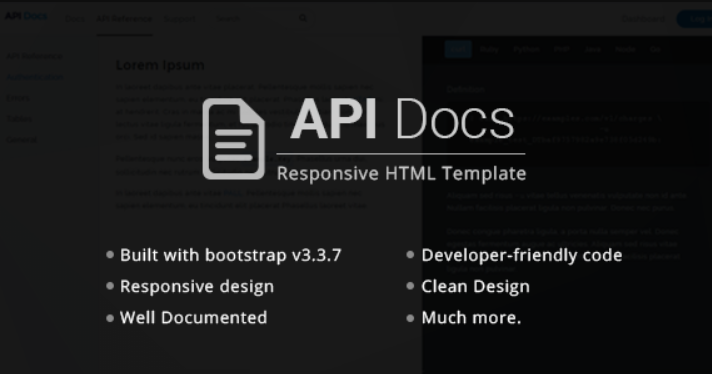Click the 'Well Documented' bullet text

coord(193,317)
